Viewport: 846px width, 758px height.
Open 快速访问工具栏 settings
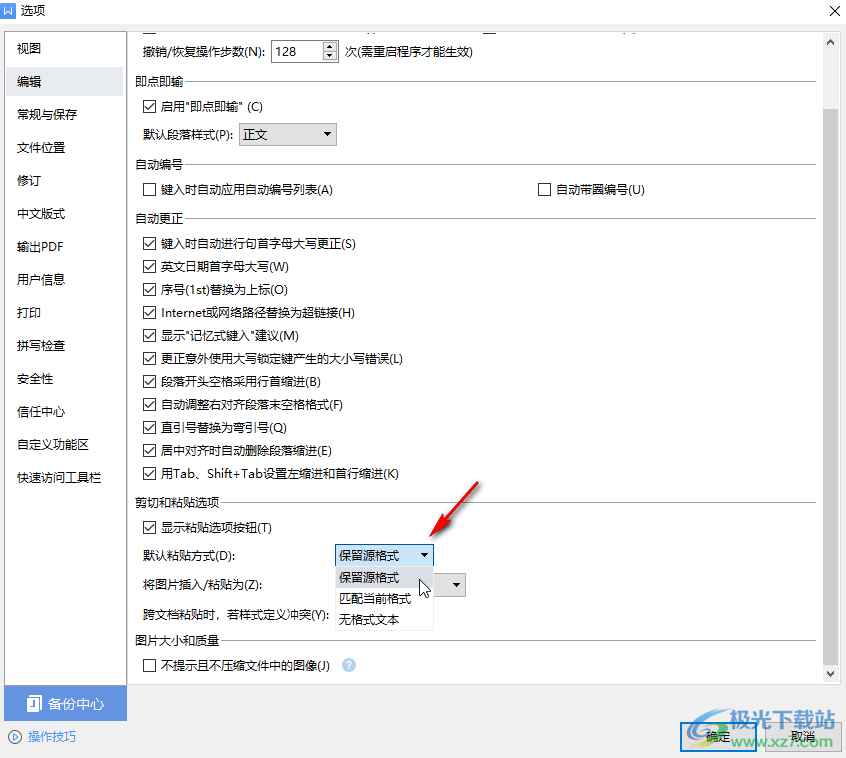(65, 477)
